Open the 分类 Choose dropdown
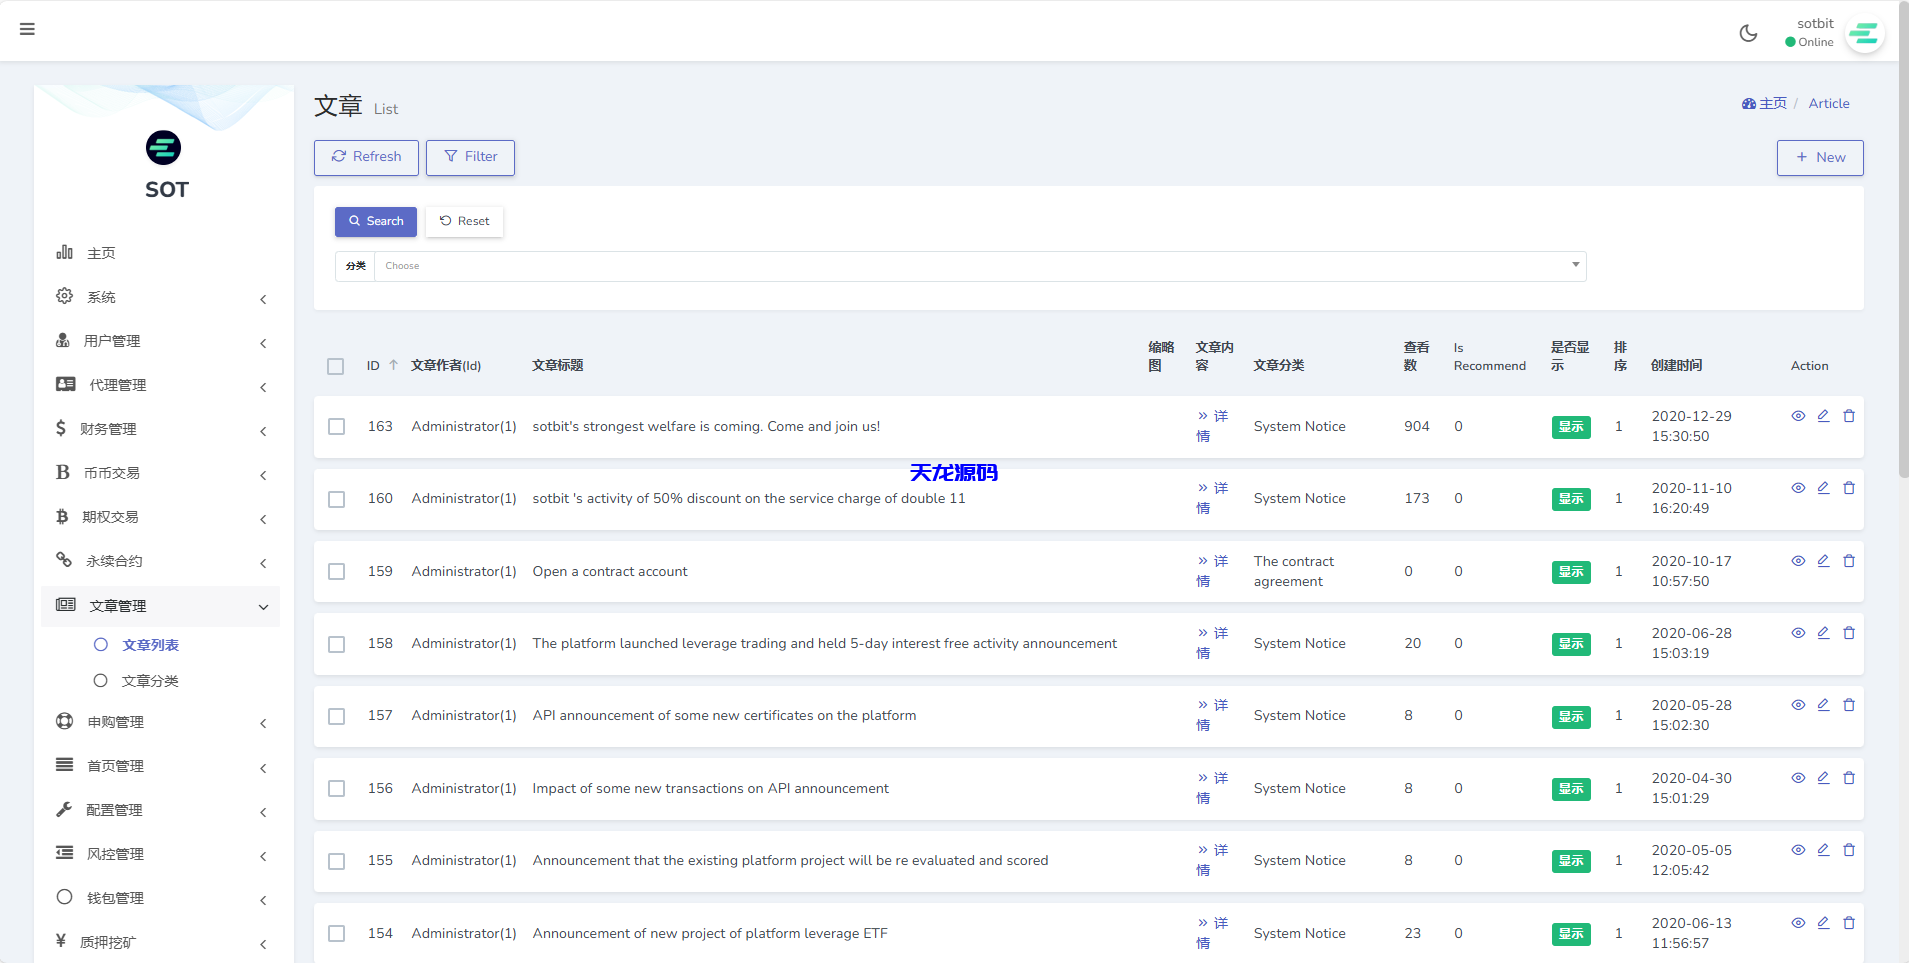Image resolution: width=1909 pixels, height=963 pixels. pyautogui.click(x=980, y=266)
